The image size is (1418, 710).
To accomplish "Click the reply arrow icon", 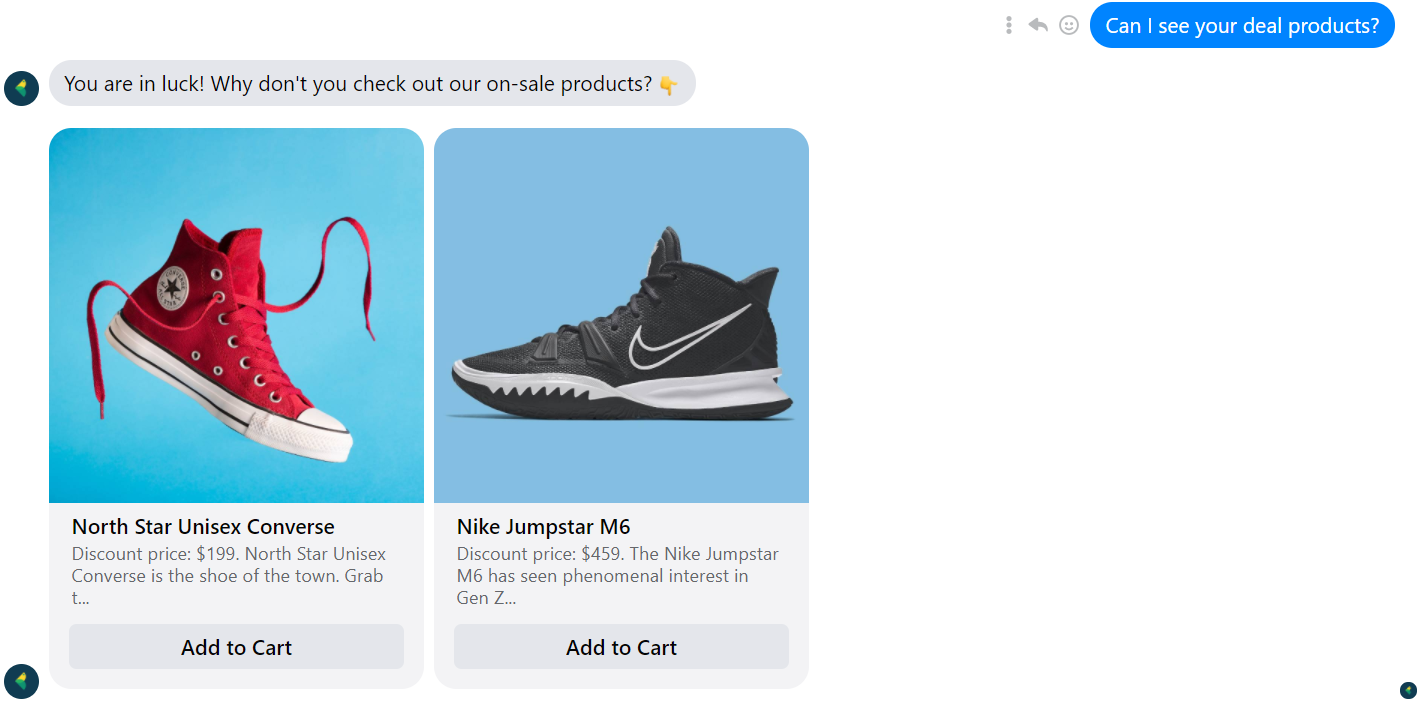I will coord(1038,25).
